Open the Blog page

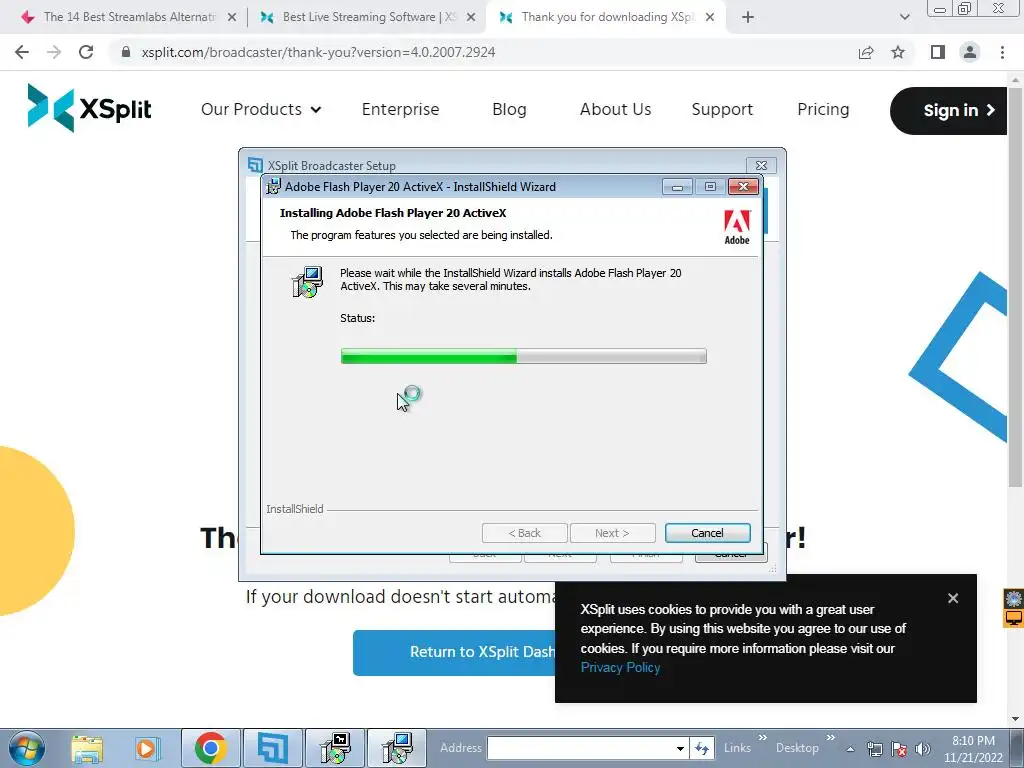click(509, 109)
